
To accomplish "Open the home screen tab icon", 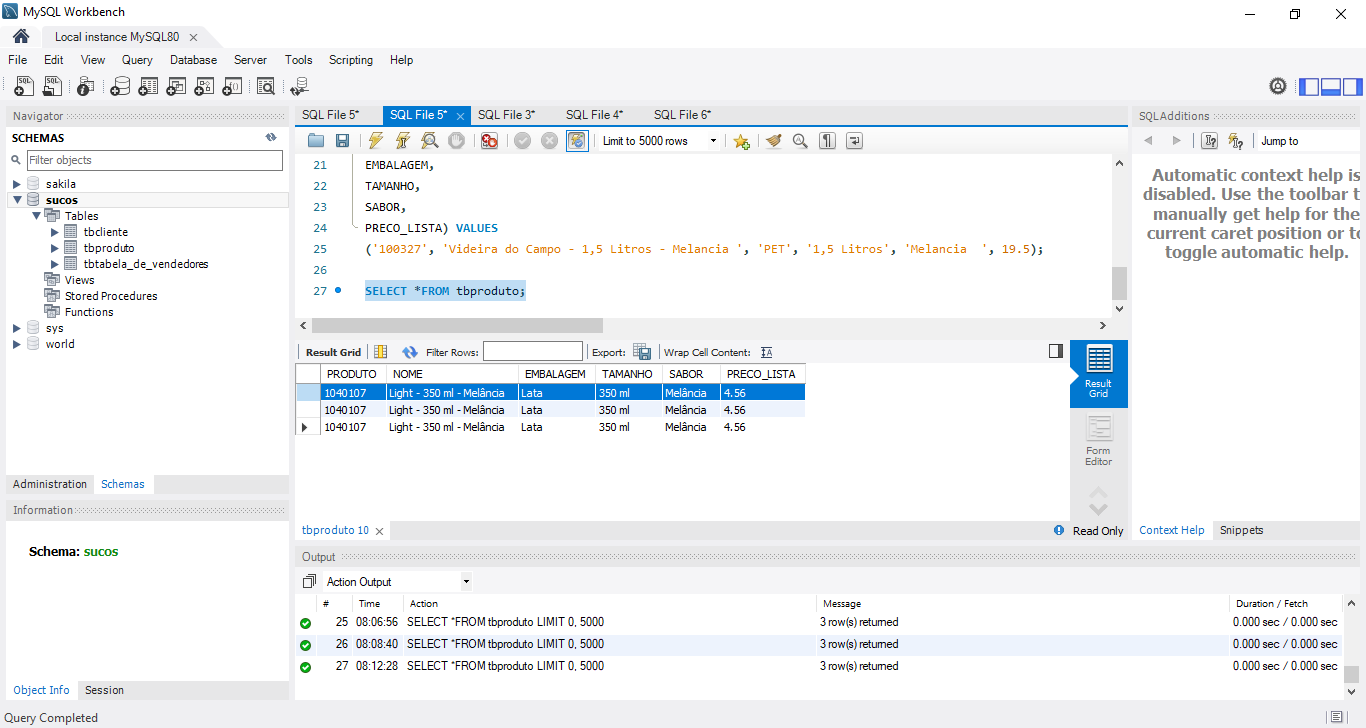I will coord(21,36).
